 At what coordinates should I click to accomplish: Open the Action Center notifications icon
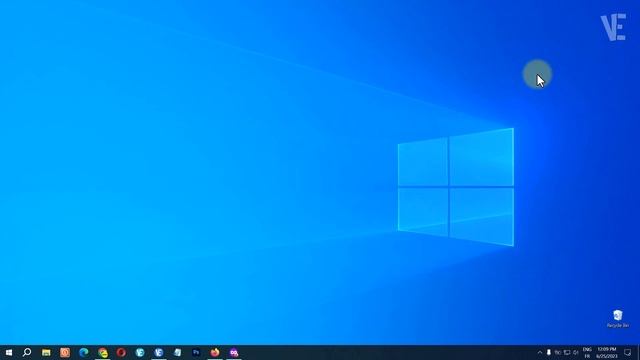(627, 352)
